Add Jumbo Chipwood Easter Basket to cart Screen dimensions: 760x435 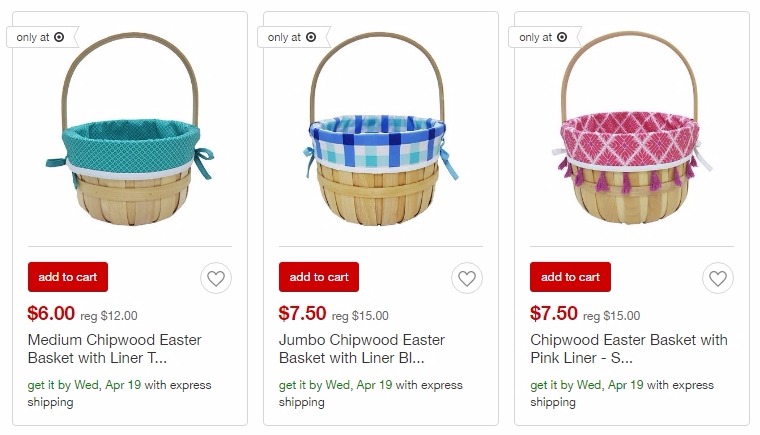pyautogui.click(x=319, y=277)
